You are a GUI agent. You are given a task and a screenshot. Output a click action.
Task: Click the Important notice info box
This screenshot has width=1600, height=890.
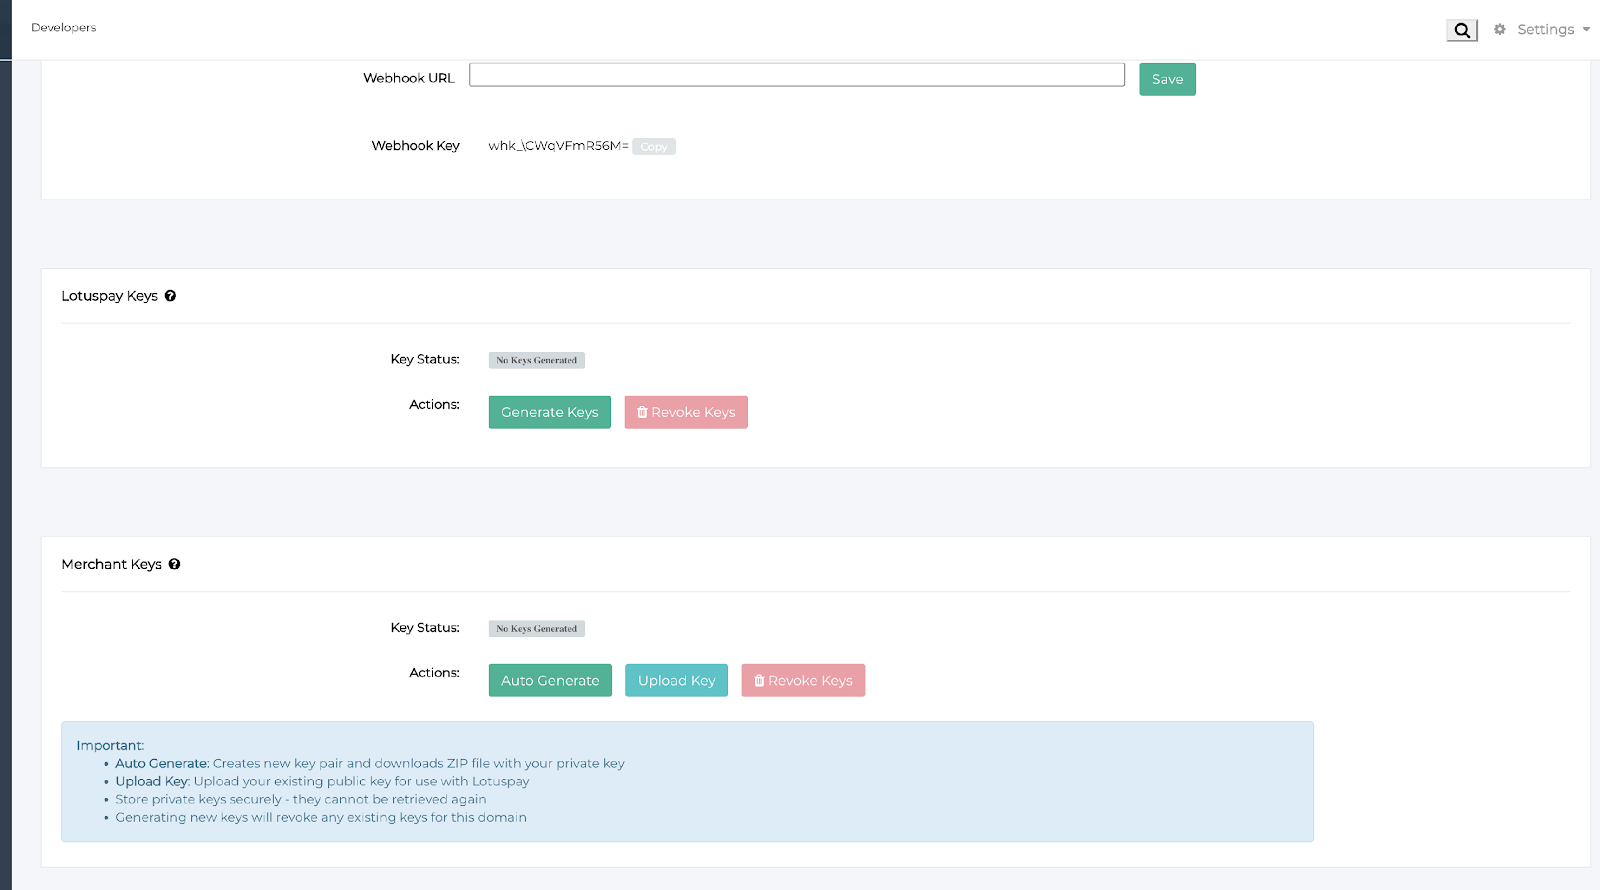click(686, 781)
